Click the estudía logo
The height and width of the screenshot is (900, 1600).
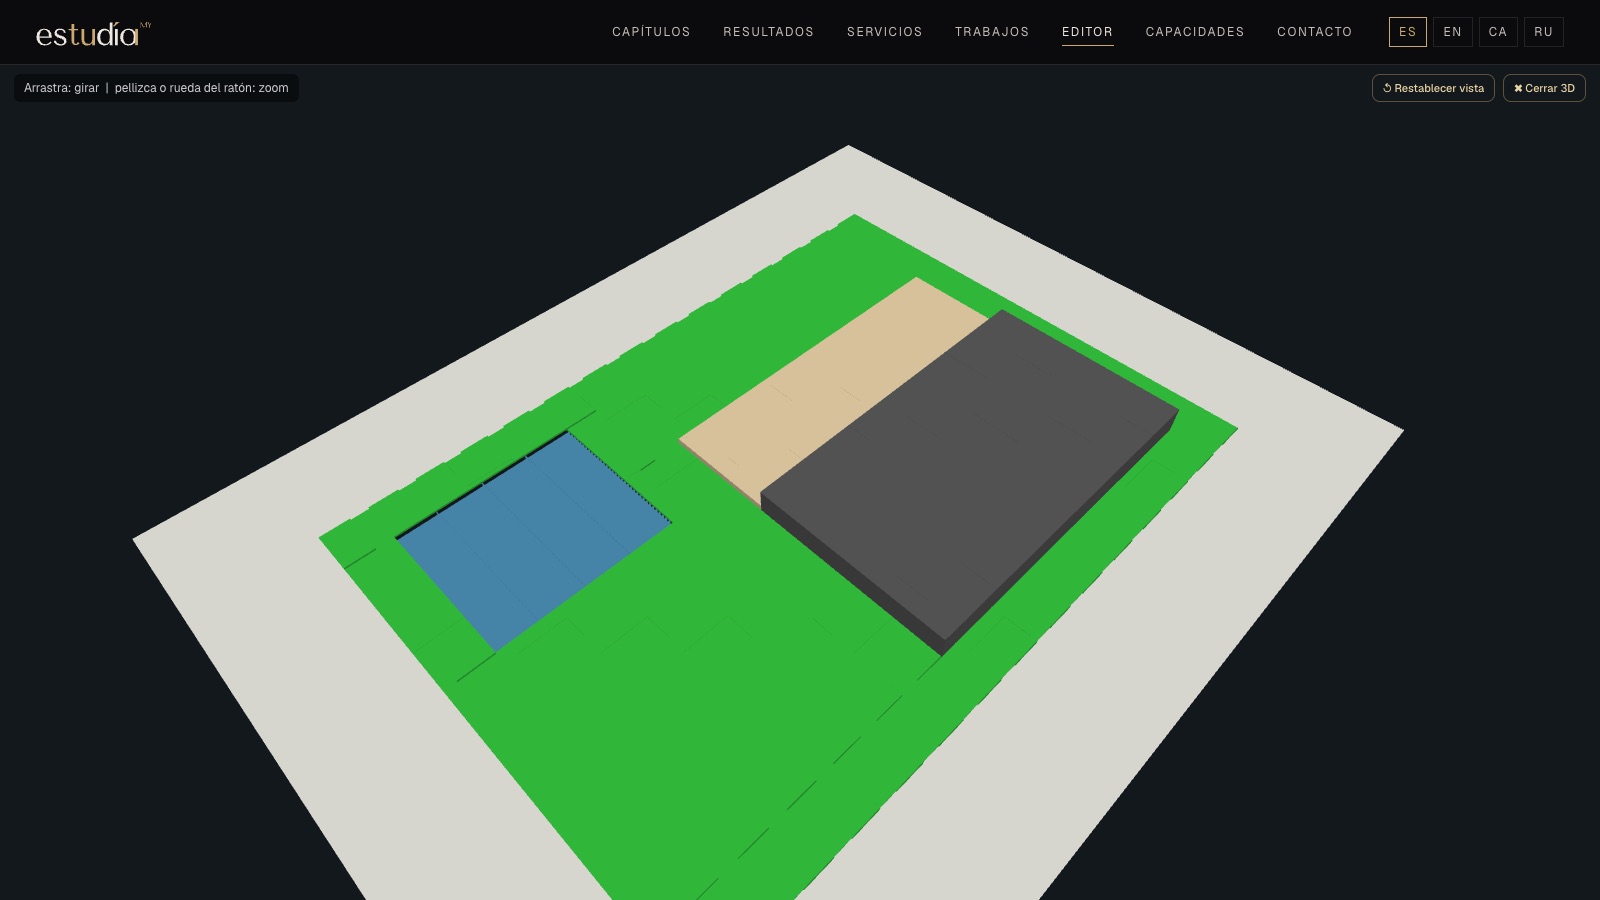(93, 34)
